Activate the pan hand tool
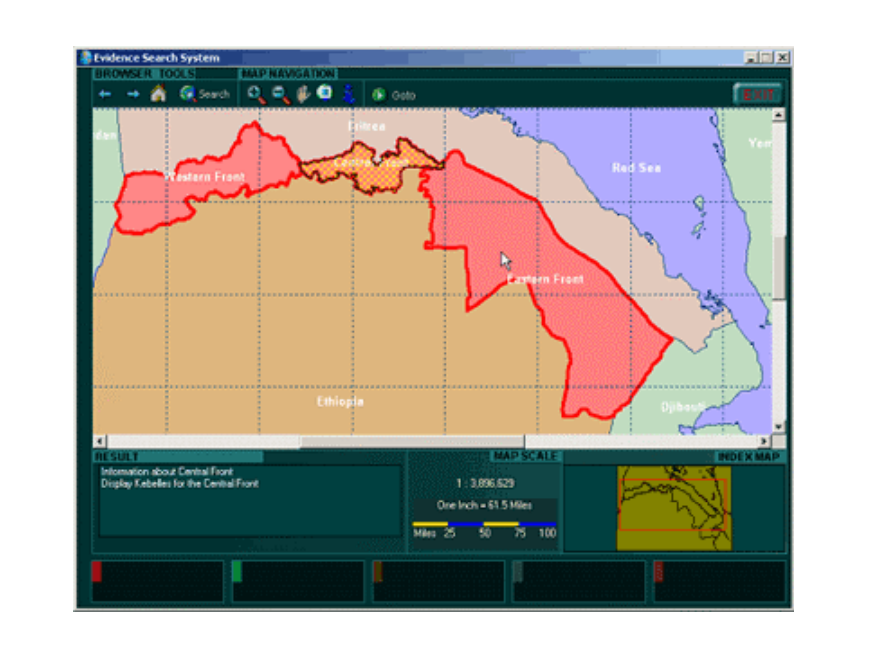Image resolution: width=870 pixels, height=659 pixels. click(x=303, y=94)
